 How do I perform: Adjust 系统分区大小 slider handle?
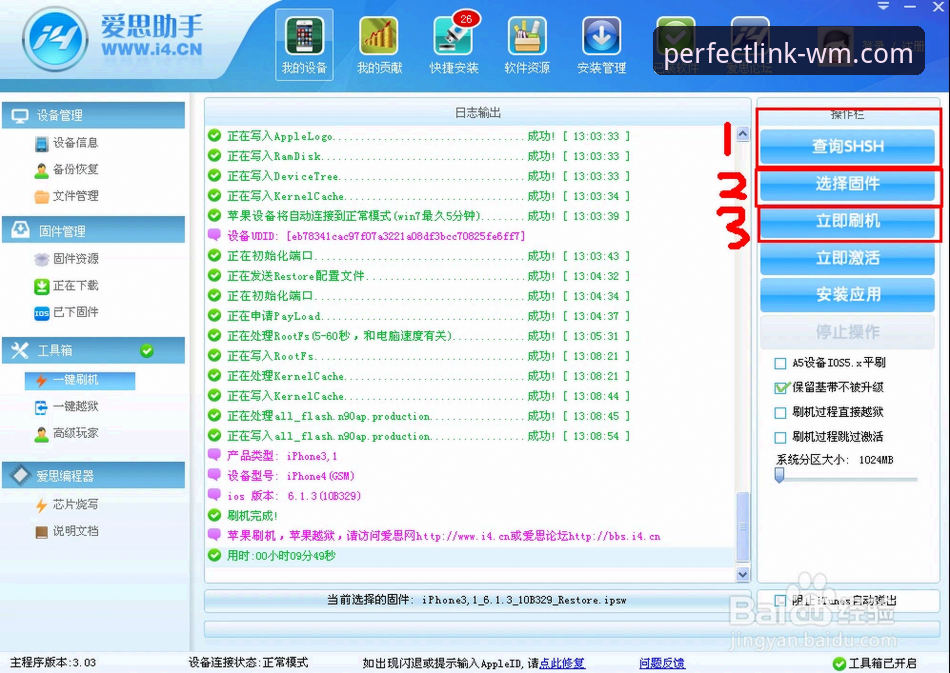point(780,474)
